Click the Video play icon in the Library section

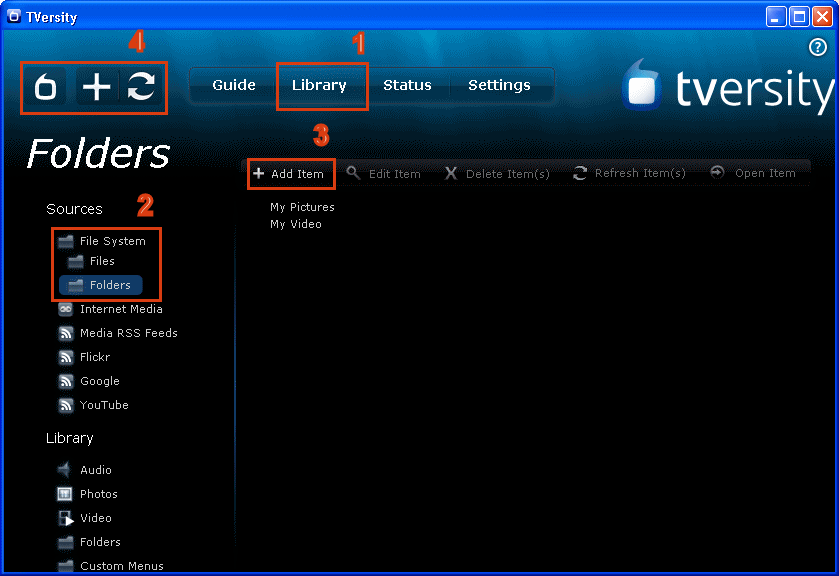pos(66,518)
